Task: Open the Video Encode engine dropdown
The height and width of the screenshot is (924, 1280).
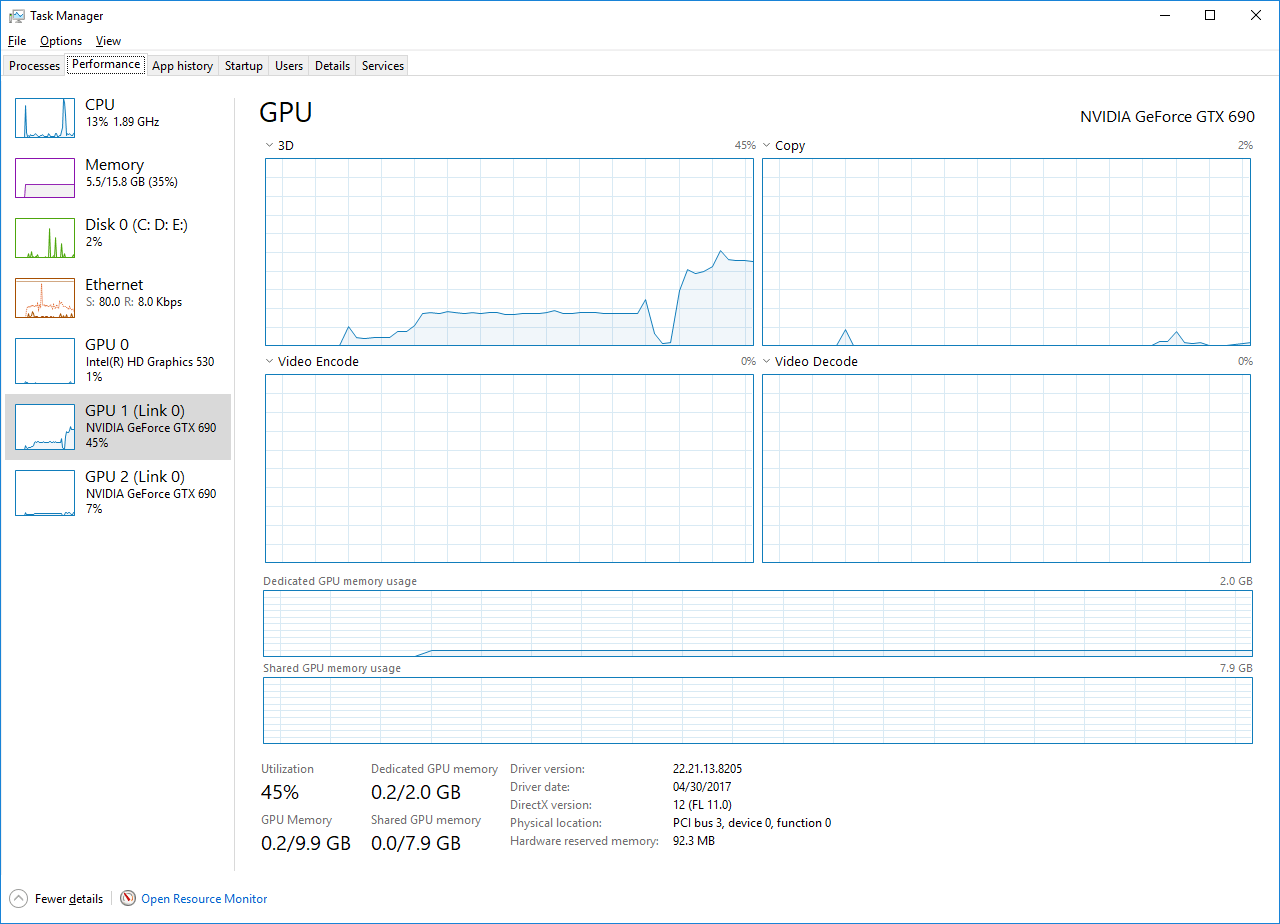Action: pos(268,361)
